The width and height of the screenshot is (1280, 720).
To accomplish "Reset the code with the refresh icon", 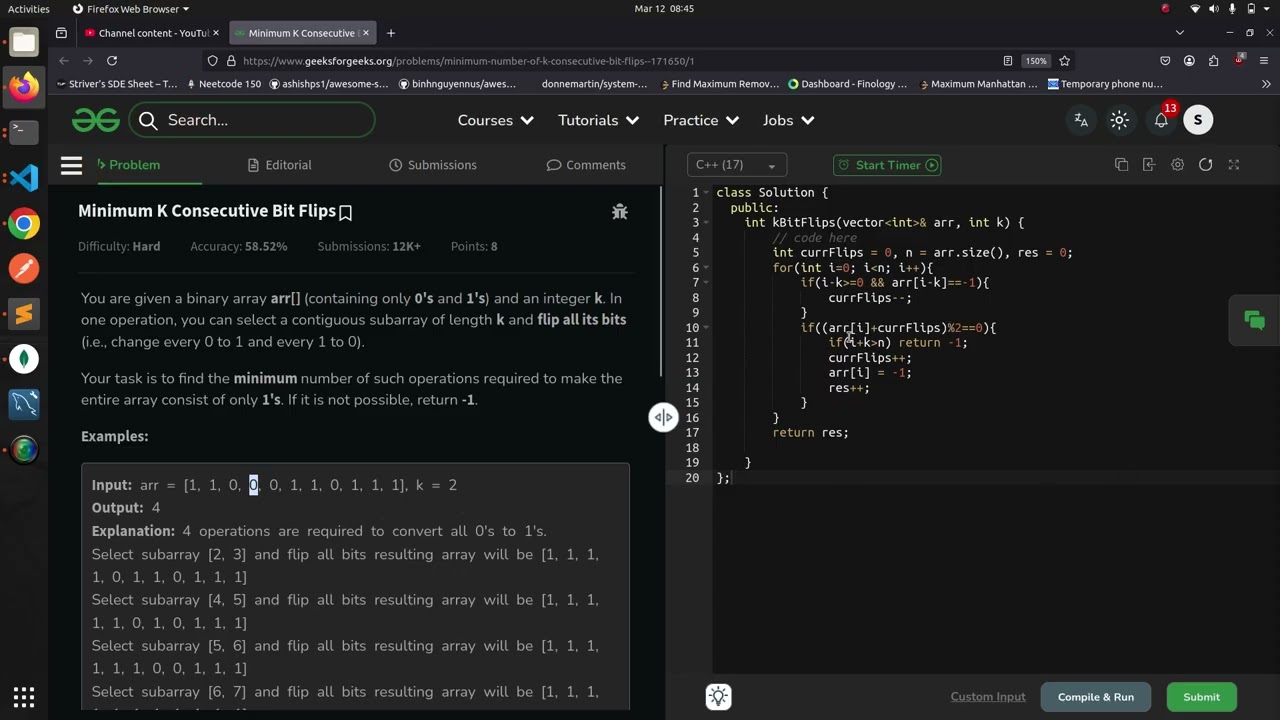I will [x=1205, y=165].
